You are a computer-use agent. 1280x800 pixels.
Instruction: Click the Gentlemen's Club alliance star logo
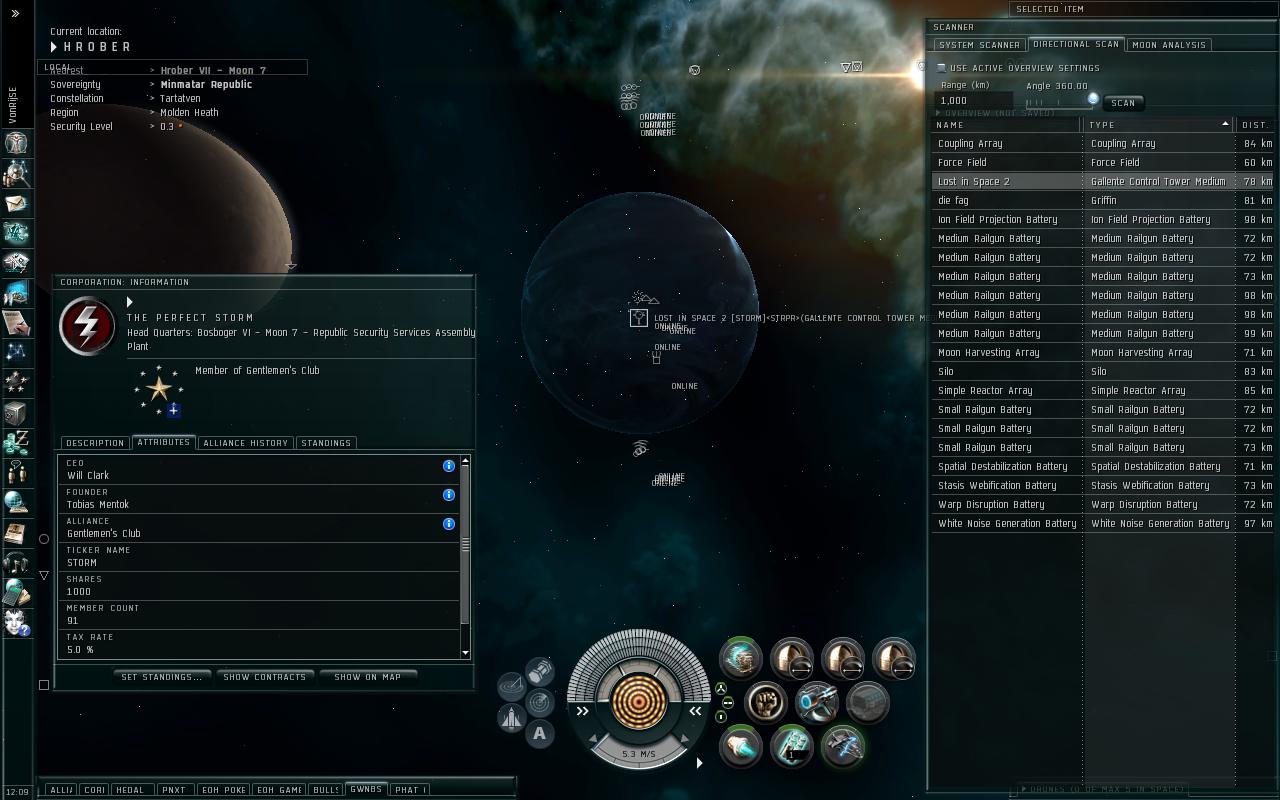[158, 390]
